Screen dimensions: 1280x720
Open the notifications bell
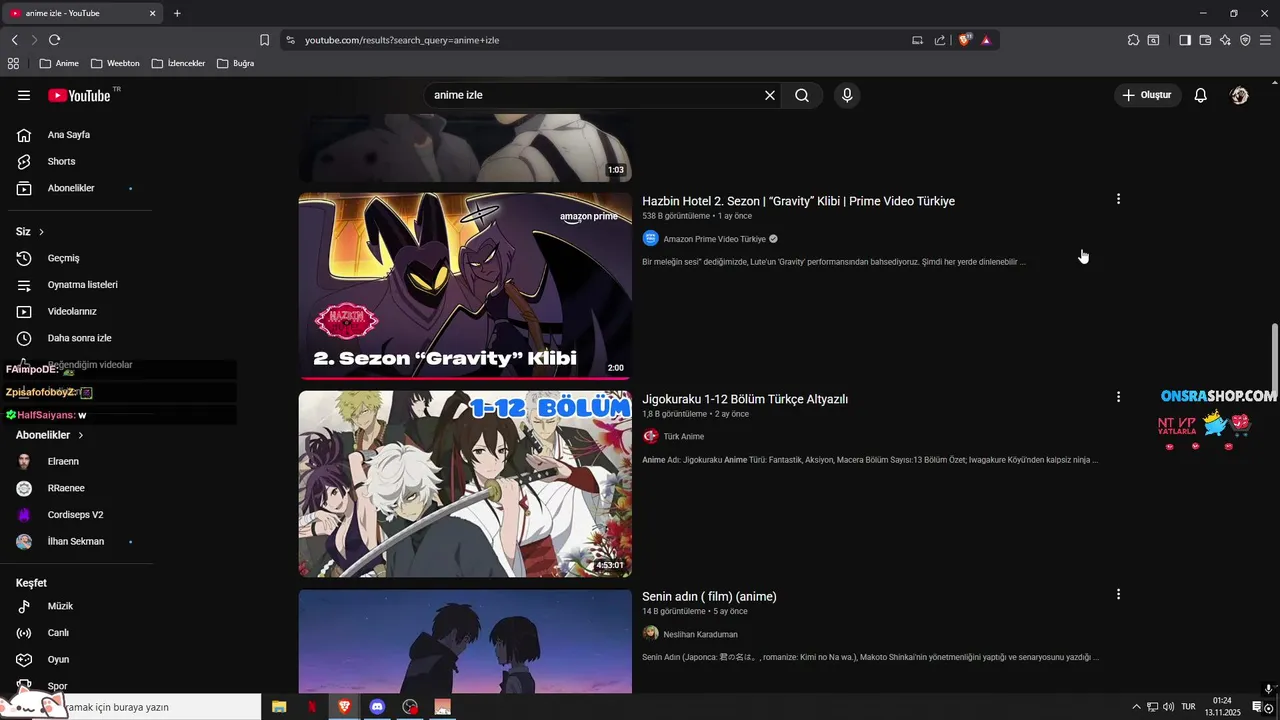pyautogui.click(x=1201, y=95)
